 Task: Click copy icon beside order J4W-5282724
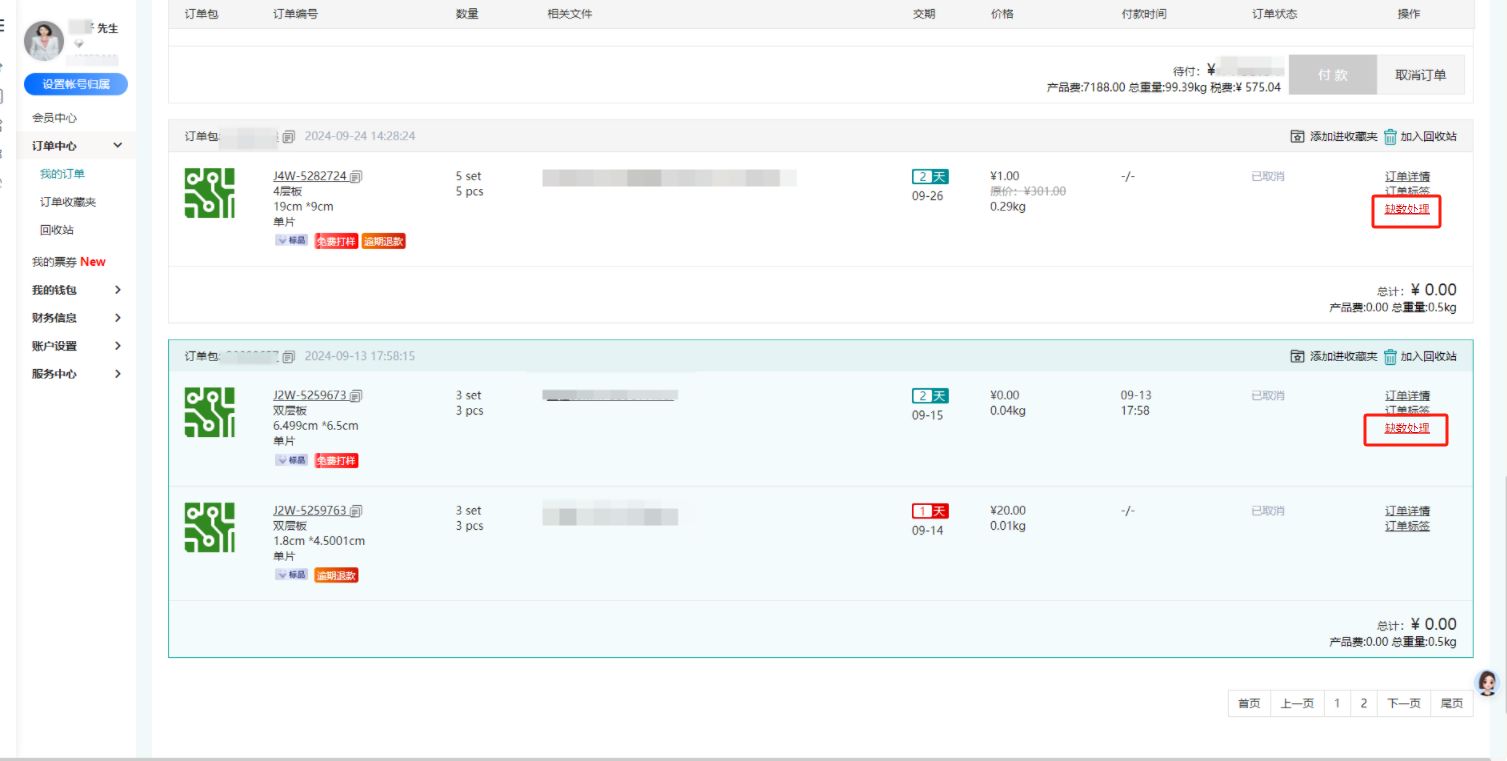357,177
